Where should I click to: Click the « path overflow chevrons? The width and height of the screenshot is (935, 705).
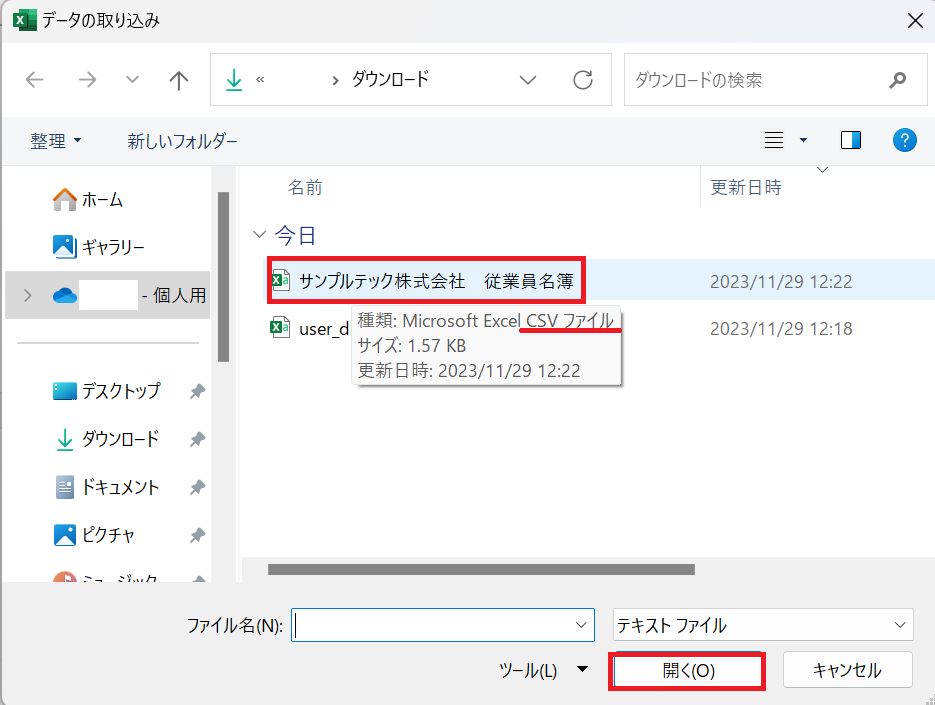(x=260, y=80)
